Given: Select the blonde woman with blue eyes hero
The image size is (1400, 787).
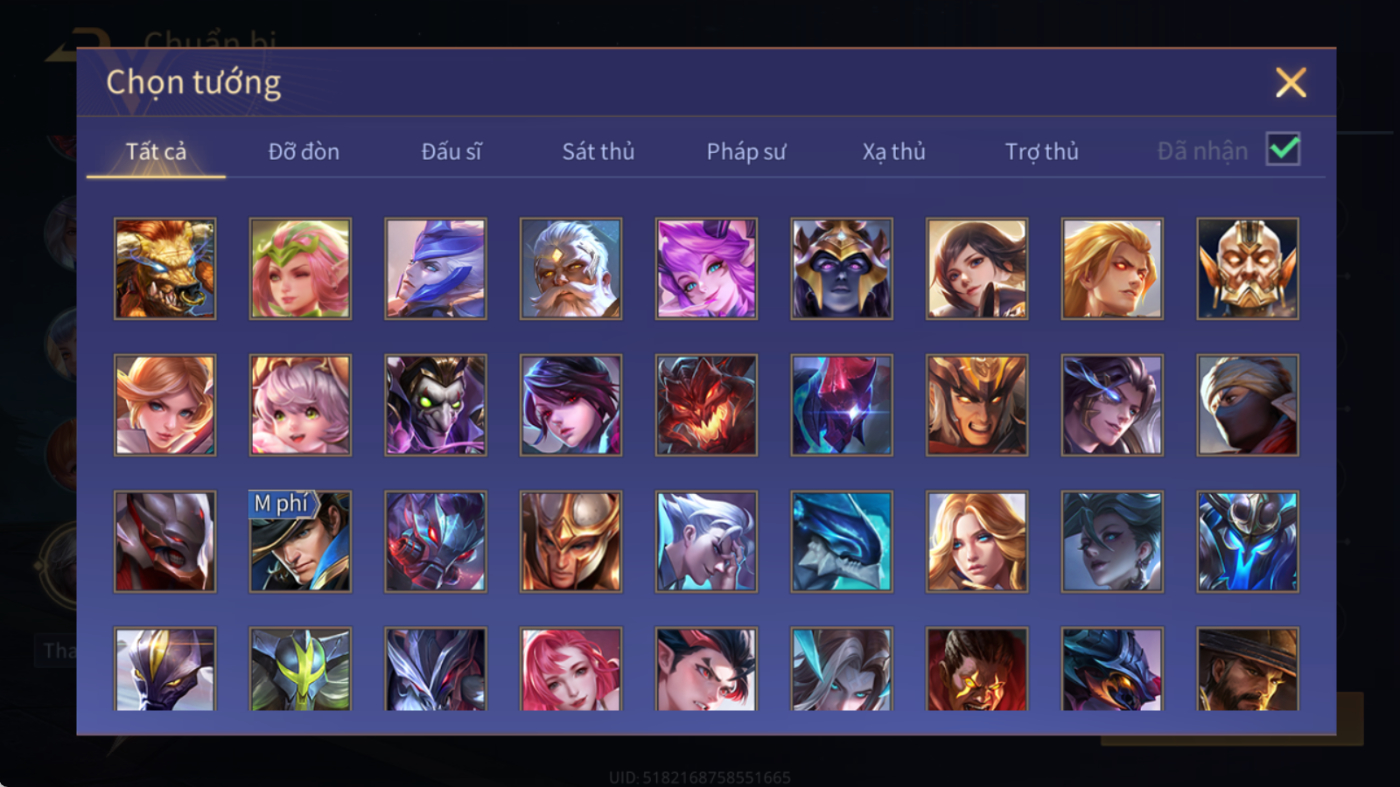Looking at the screenshot, I should pos(977,541).
